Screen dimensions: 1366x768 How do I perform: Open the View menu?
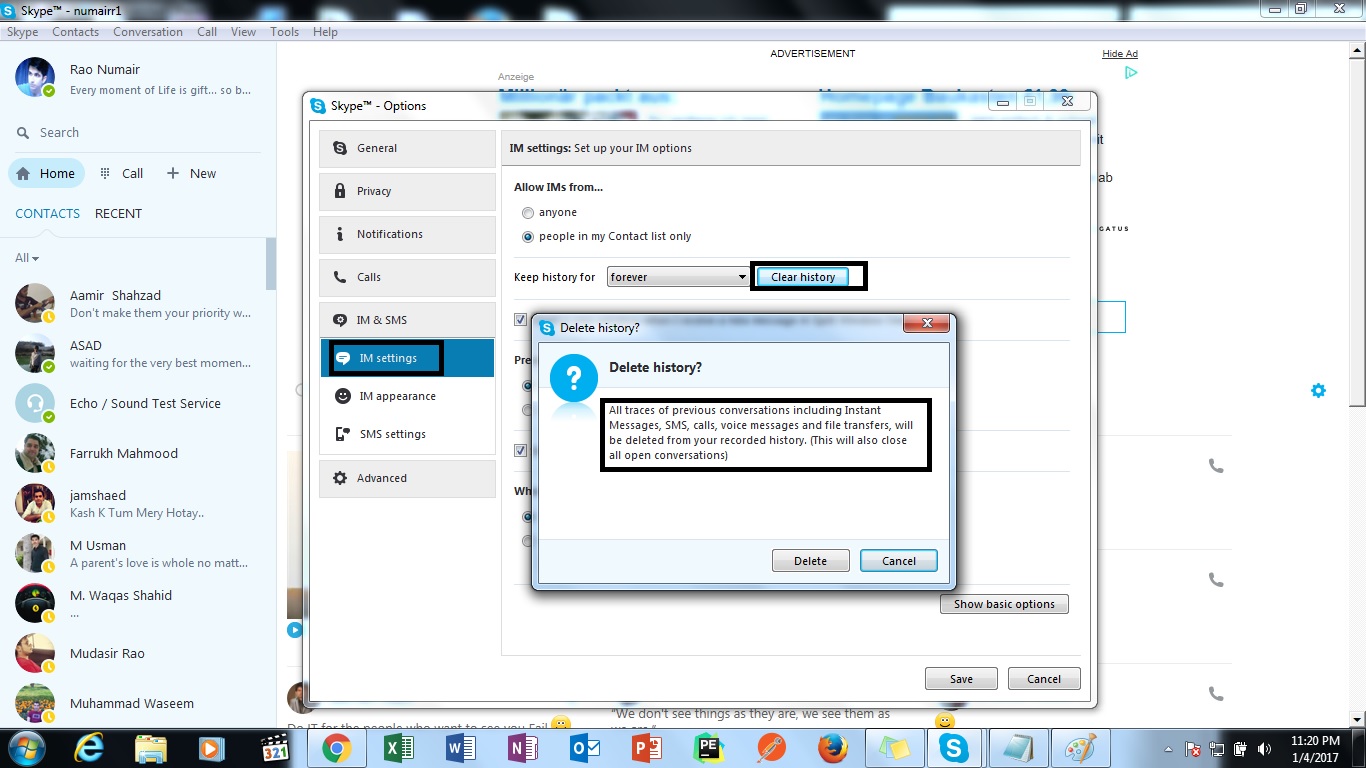tap(244, 32)
